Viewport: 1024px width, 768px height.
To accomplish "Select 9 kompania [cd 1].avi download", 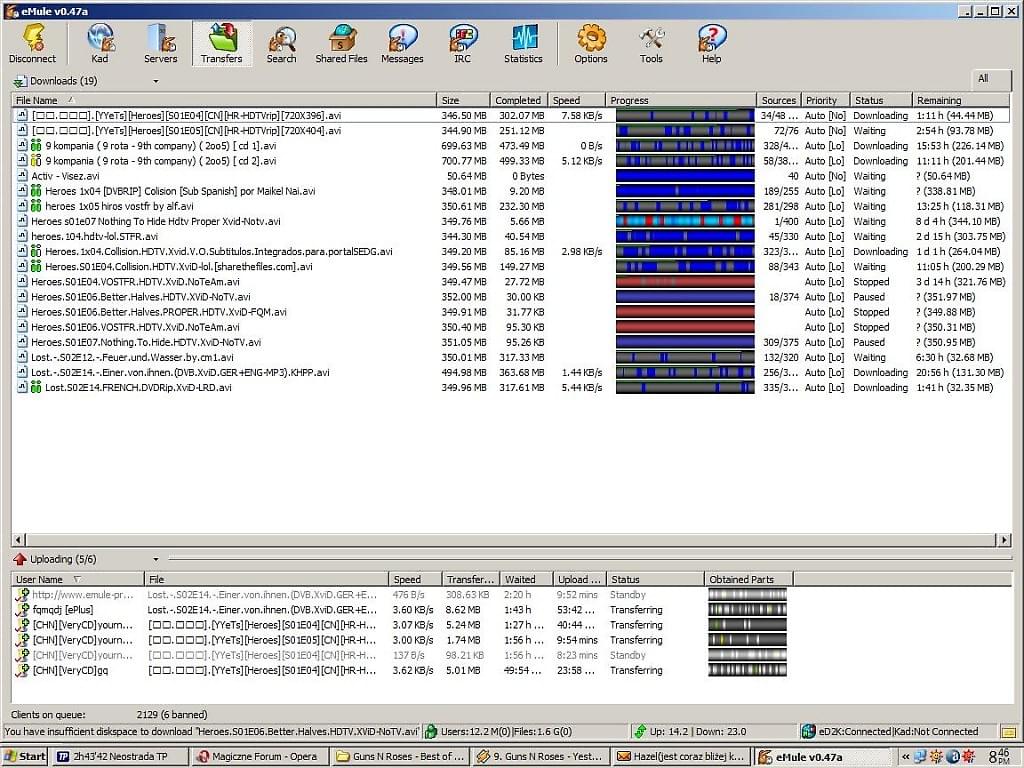I will 511,146.
